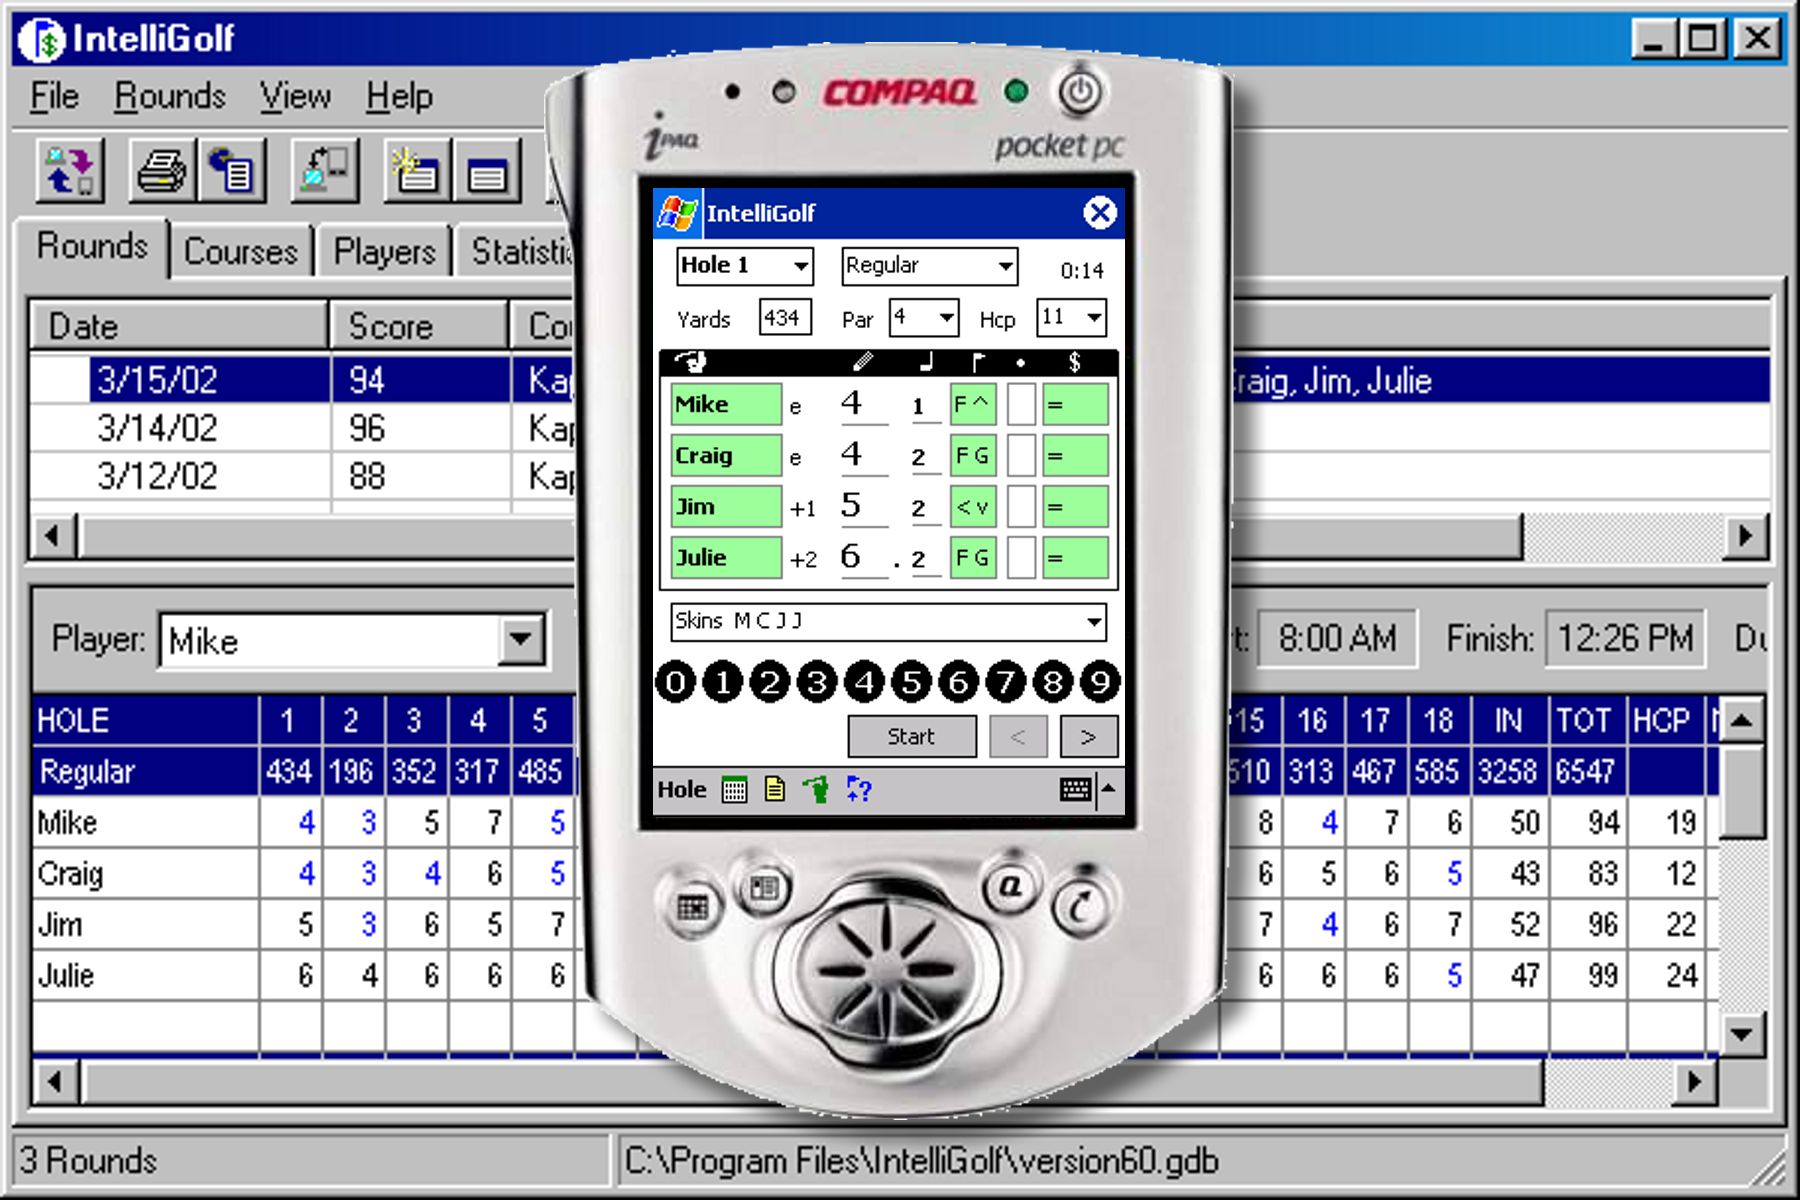Switch to the Courses tab
Image resolution: width=1800 pixels, height=1200 pixels.
pyautogui.click(x=241, y=251)
